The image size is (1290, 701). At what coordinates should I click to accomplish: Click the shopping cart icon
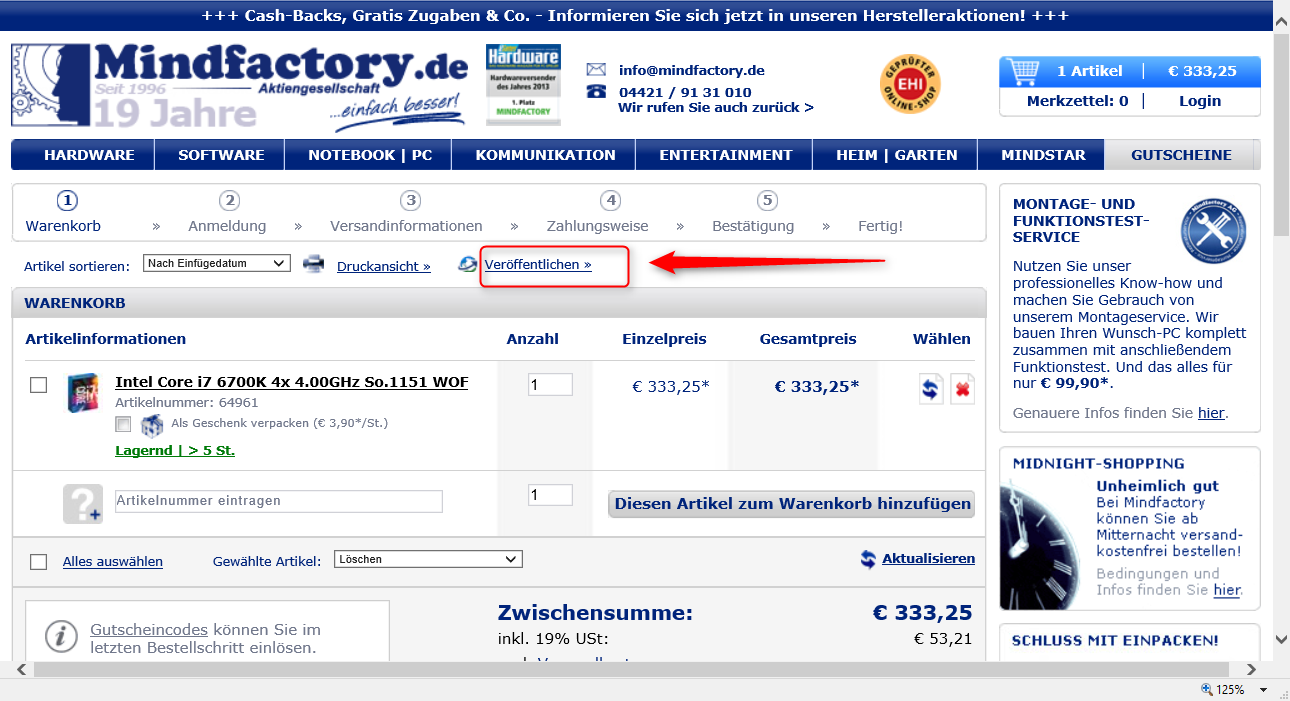click(1024, 71)
